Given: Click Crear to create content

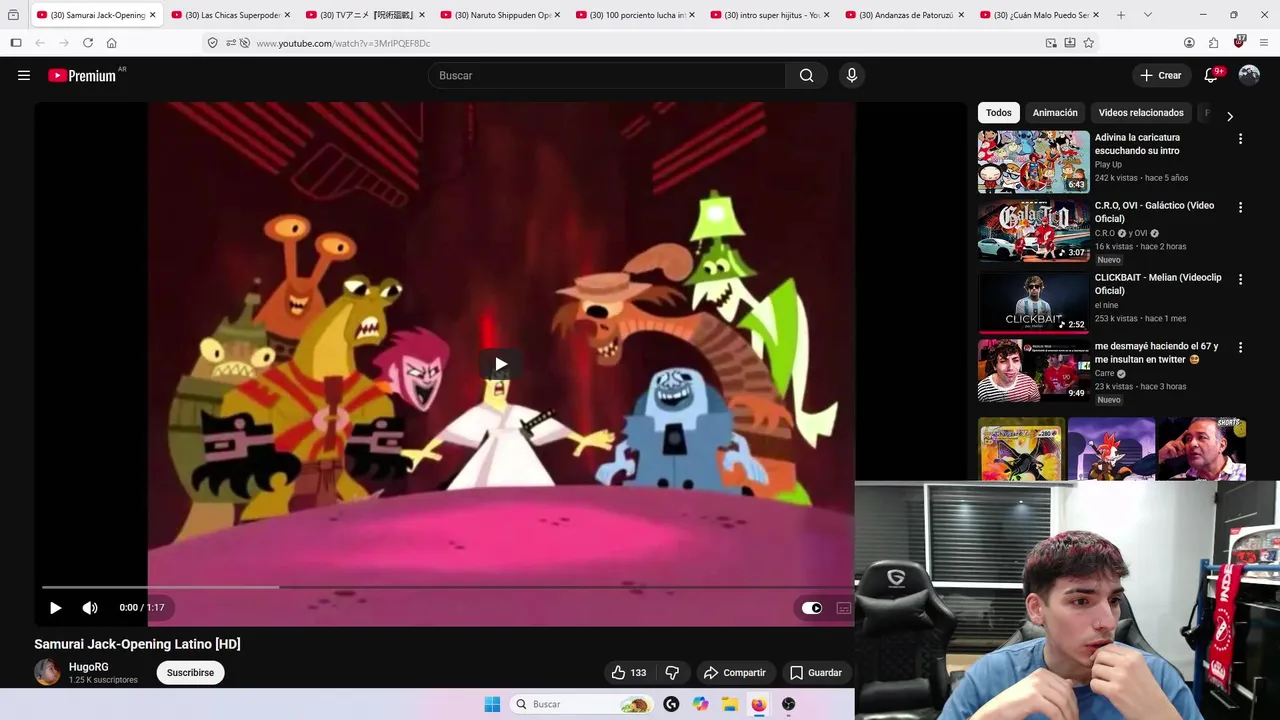Looking at the screenshot, I should pyautogui.click(x=1160, y=75).
